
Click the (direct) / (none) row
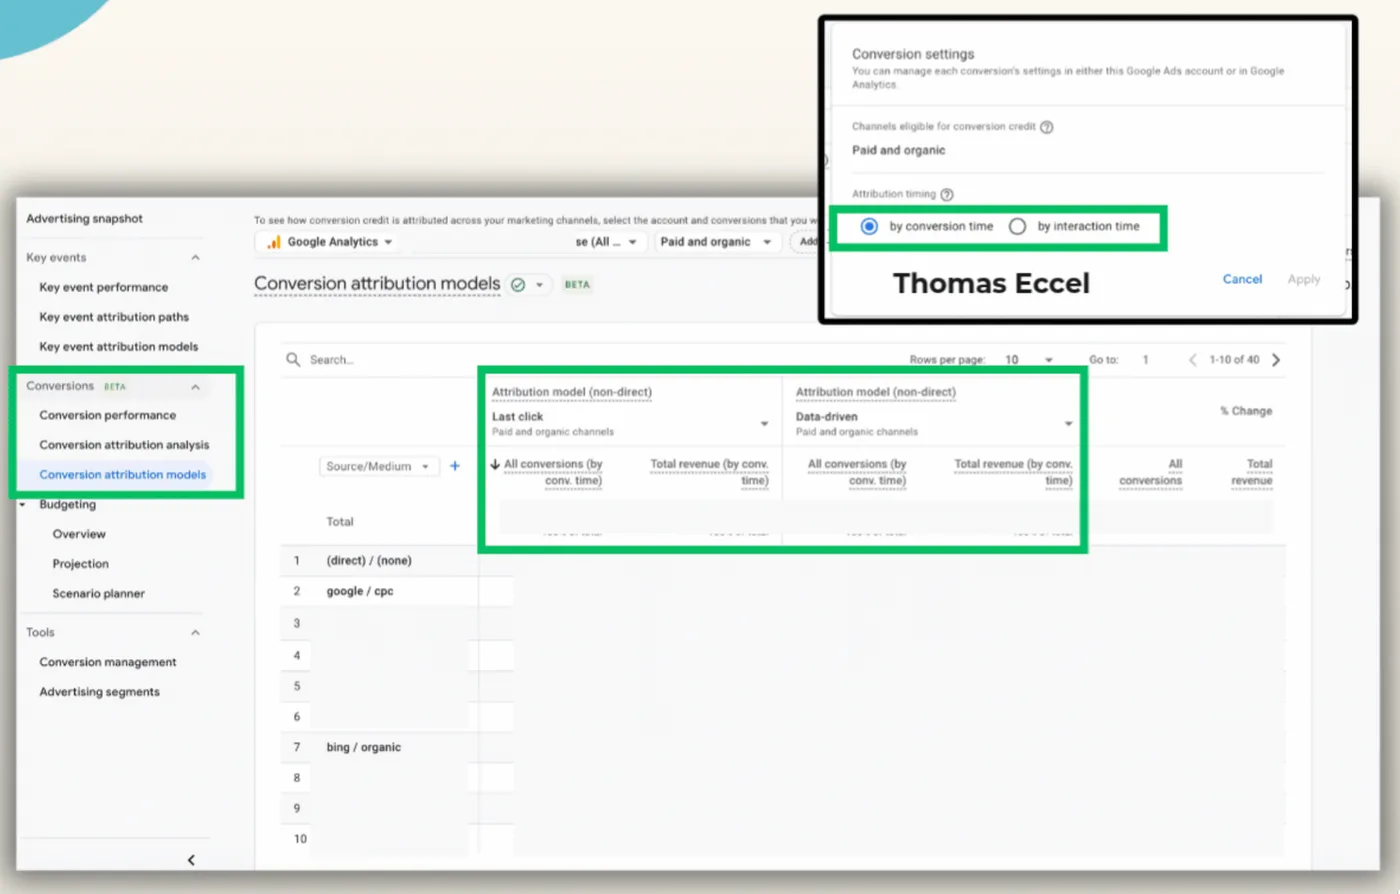click(369, 561)
